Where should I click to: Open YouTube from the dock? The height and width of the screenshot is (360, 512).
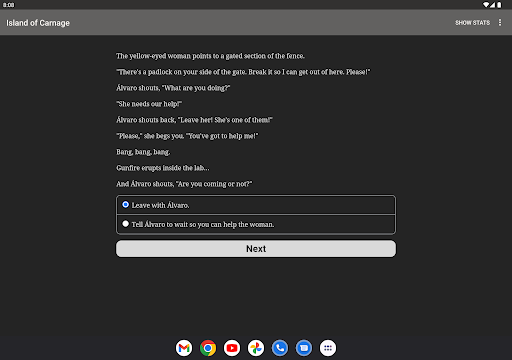[x=232, y=348]
